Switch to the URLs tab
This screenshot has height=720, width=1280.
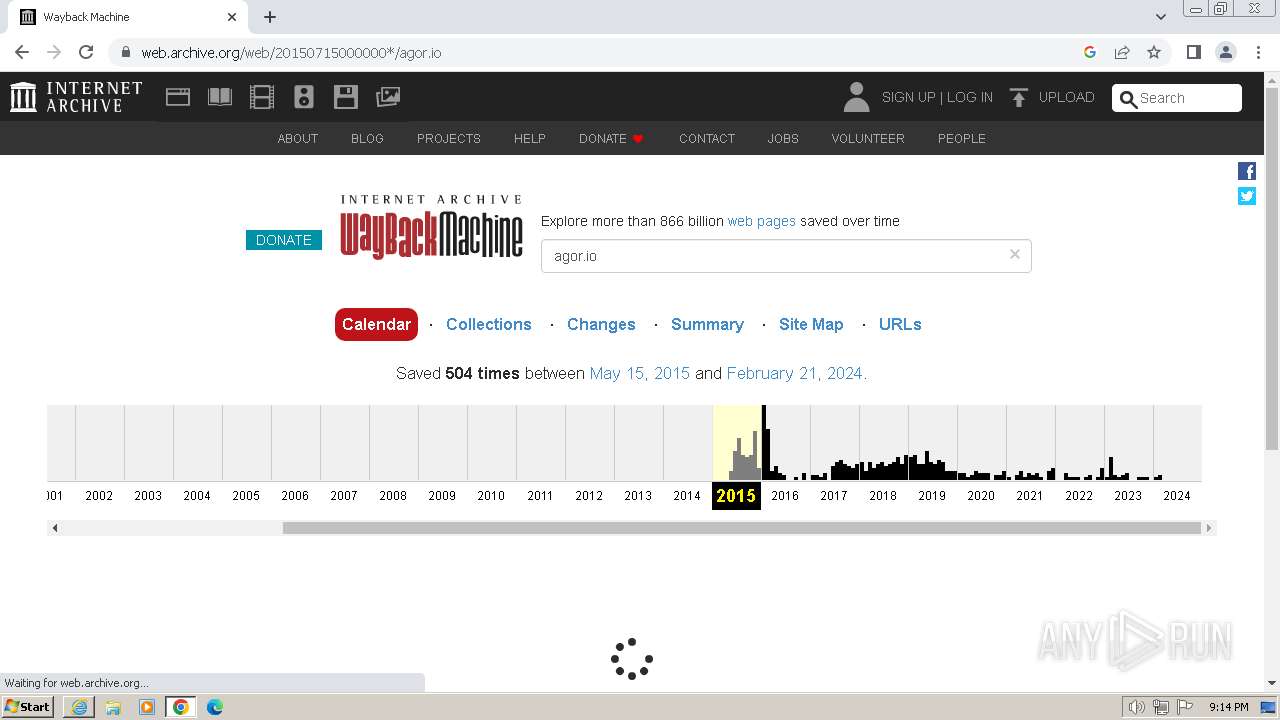(900, 324)
